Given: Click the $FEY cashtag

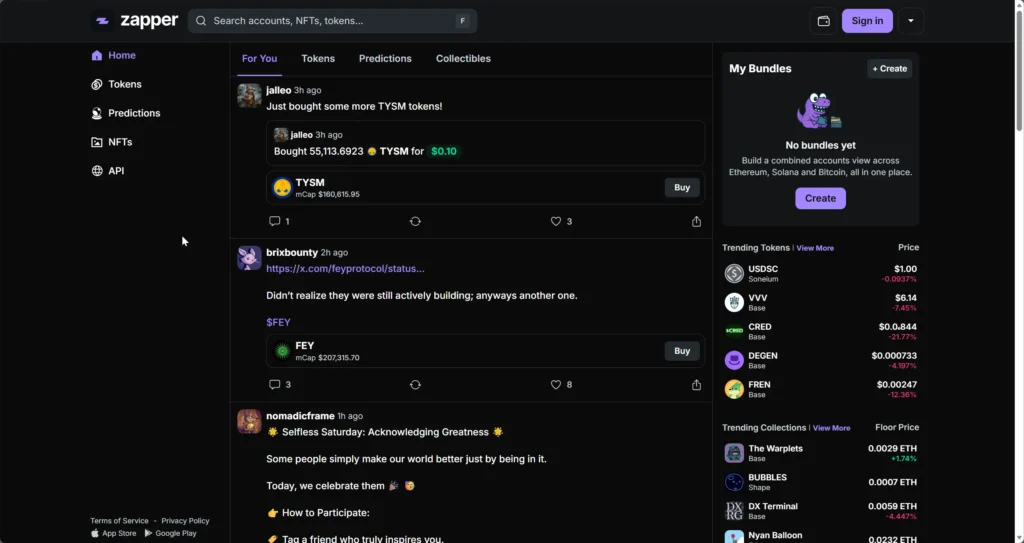Looking at the screenshot, I should click(278, 322).
